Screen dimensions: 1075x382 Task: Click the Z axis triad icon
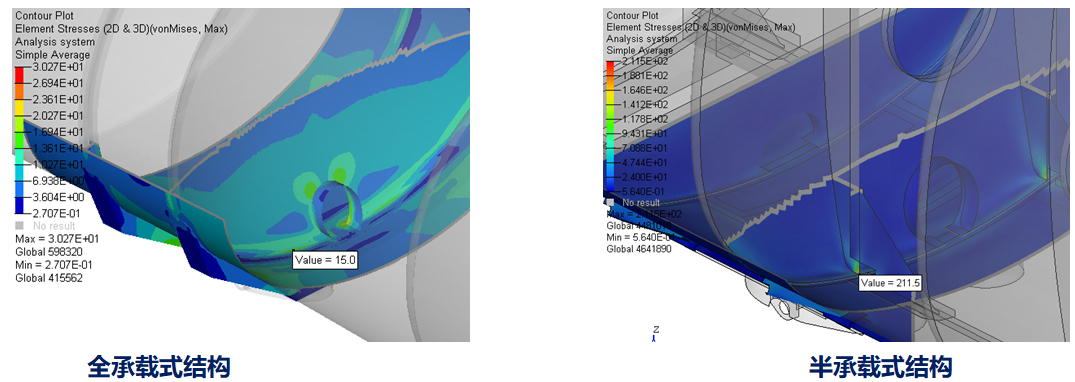pyautogui.click(x=656, y=333)
